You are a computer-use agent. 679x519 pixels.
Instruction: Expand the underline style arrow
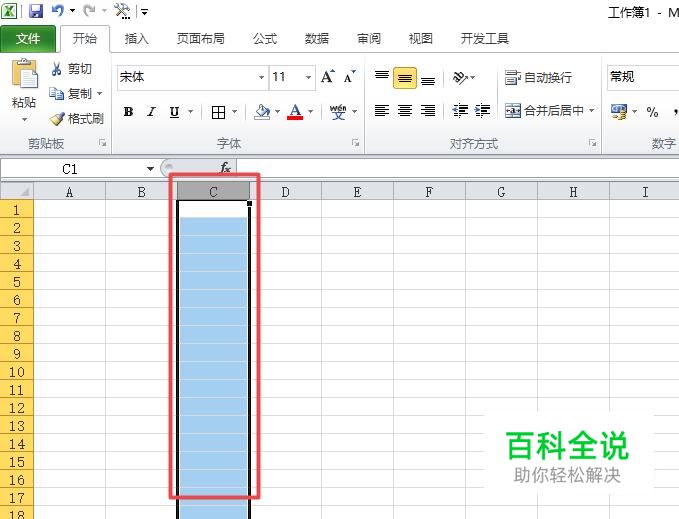[x=191, y=112]
